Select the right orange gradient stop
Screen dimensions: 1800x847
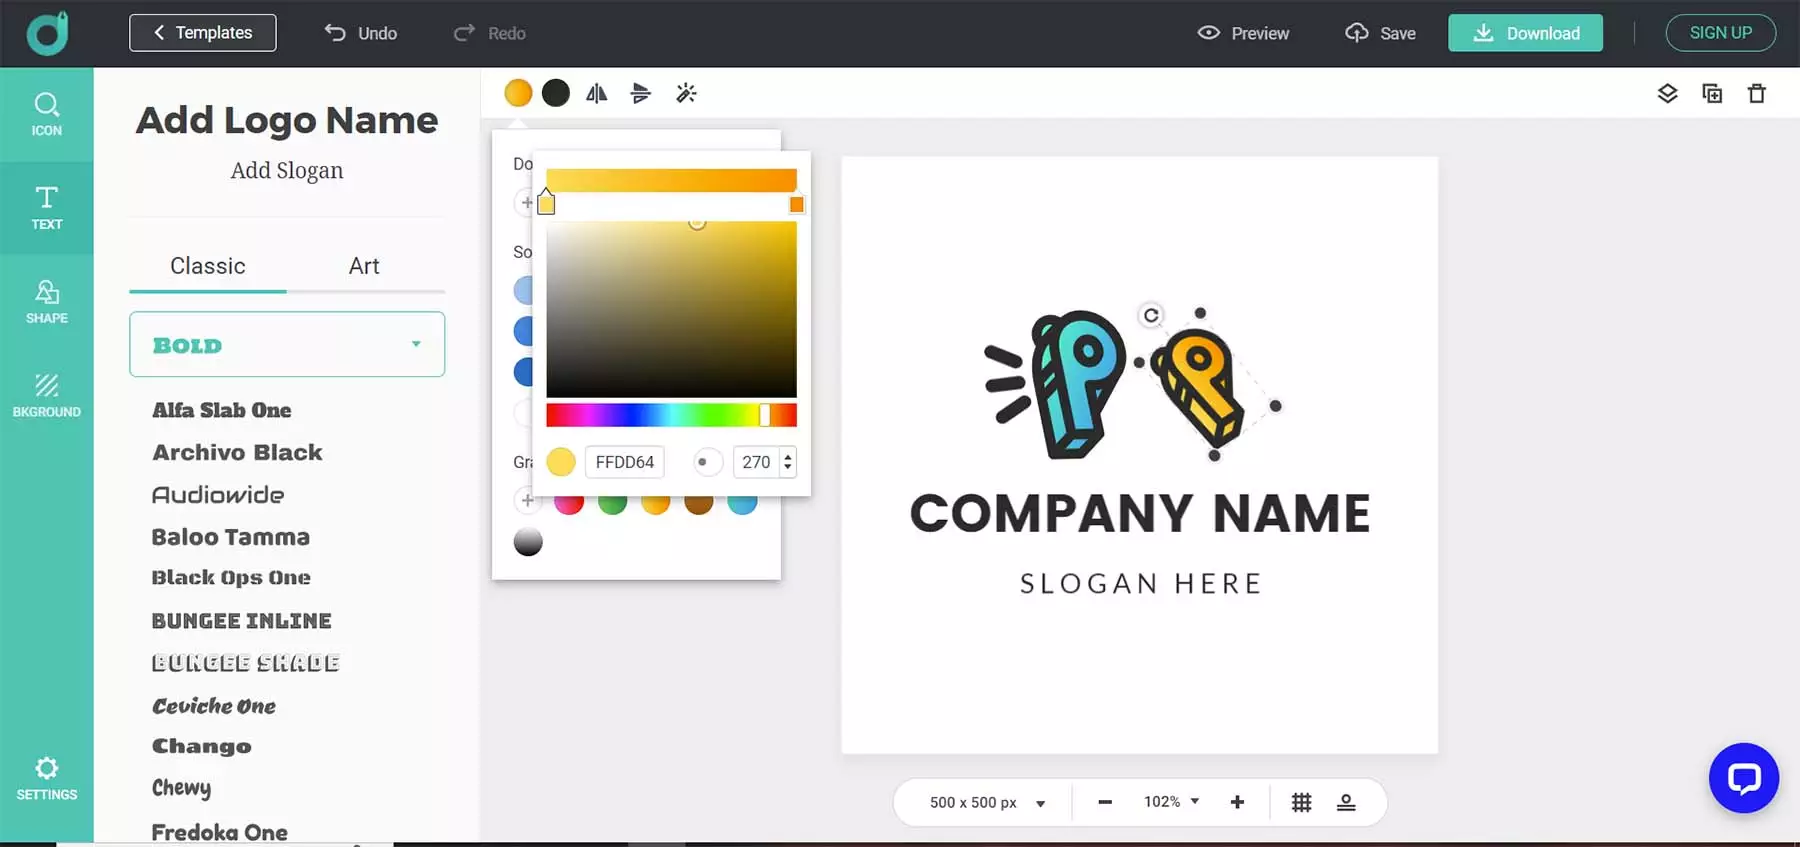796,204
